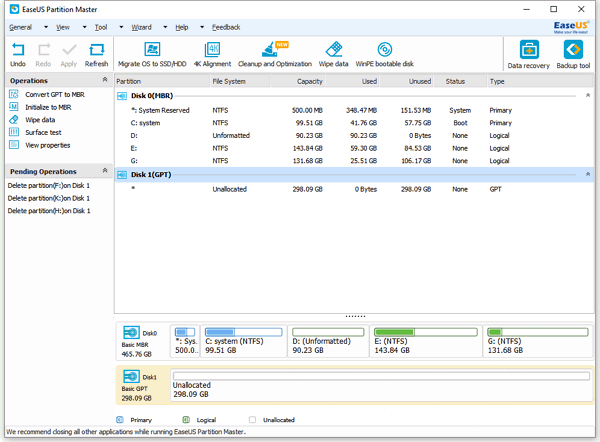This screenshot has height=442, width=600.
Task: Select pending Delete partition(F:) on Disk 1
Action: (49, 186)
